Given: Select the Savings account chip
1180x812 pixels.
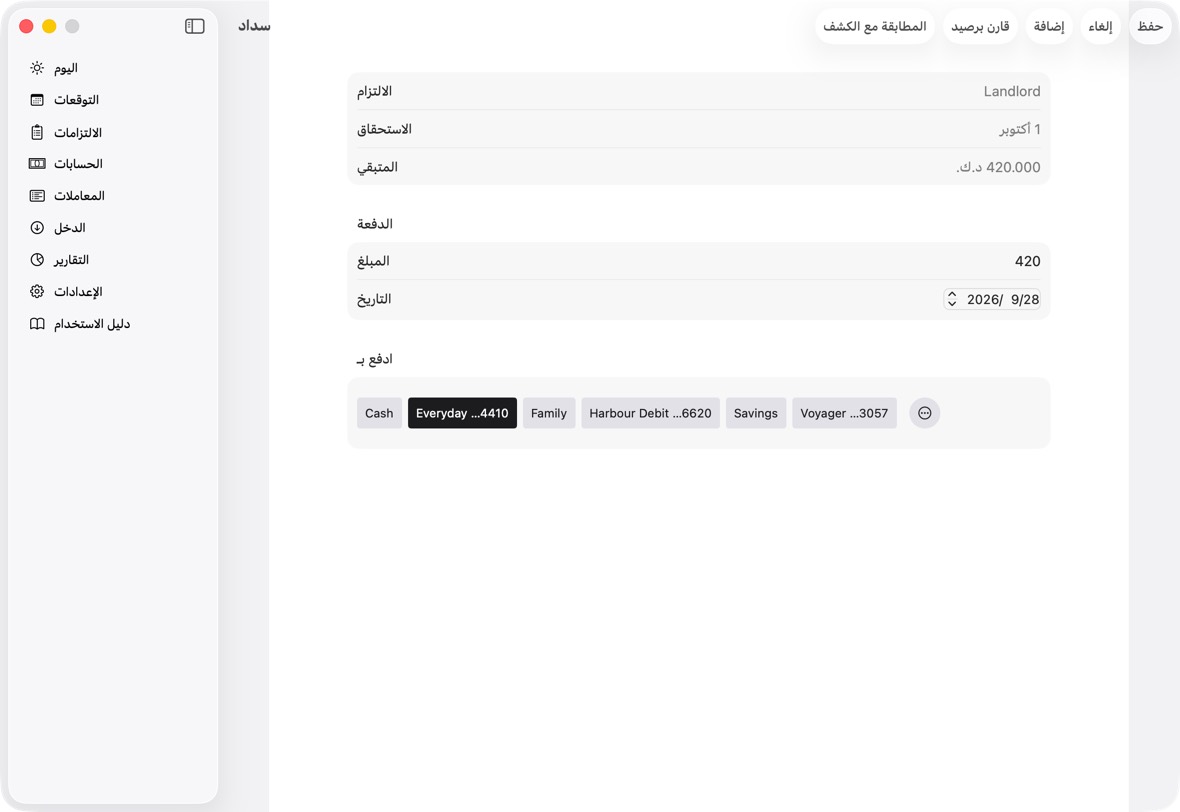Looking at the screenshot, I should tap(756, 413).
